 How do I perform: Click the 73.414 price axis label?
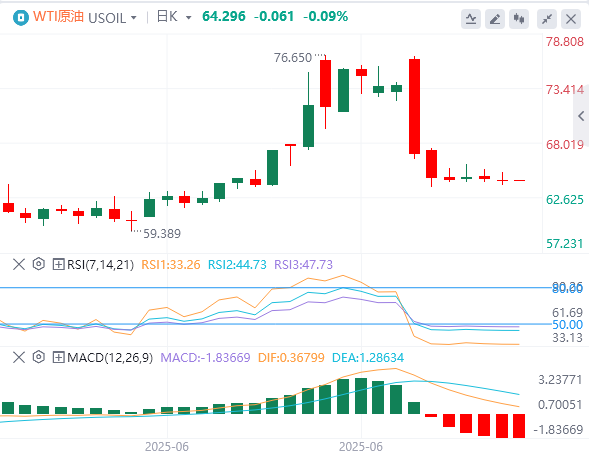click(565, 90)
